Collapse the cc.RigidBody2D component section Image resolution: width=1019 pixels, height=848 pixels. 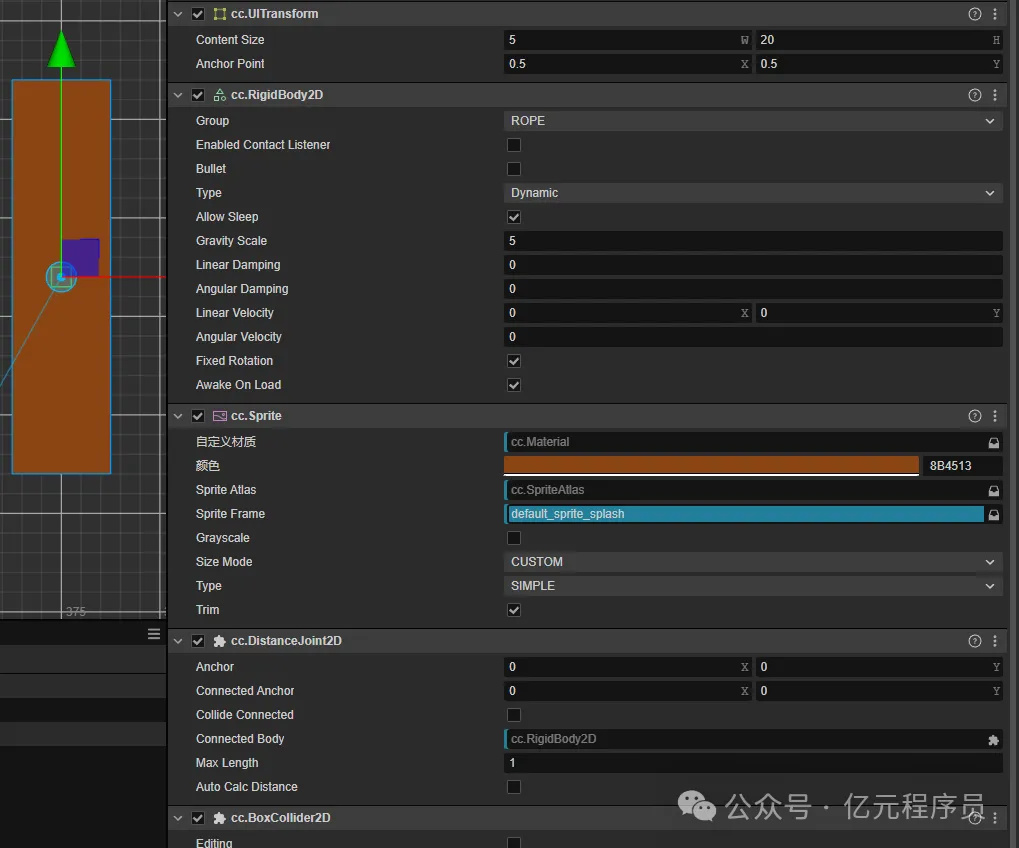178,95
